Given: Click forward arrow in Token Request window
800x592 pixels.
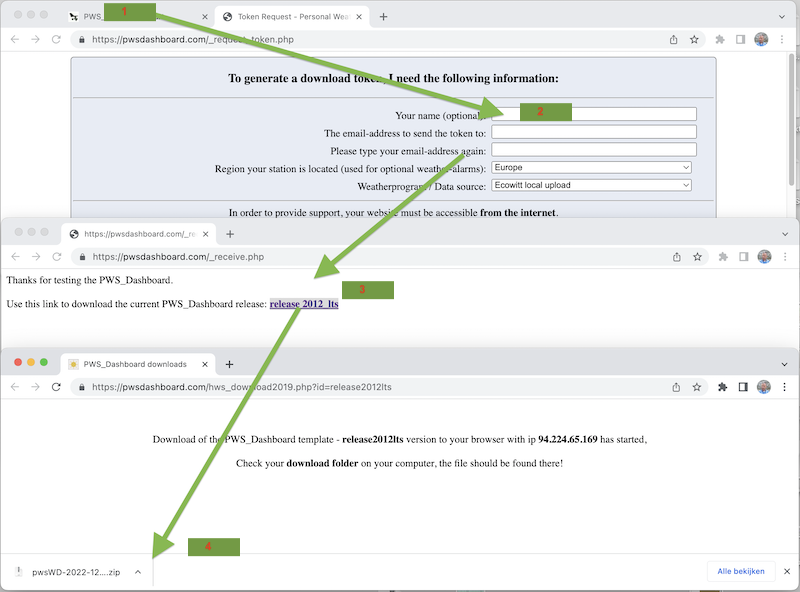Looking at the screenshot, I should click(x=35, y=39).
